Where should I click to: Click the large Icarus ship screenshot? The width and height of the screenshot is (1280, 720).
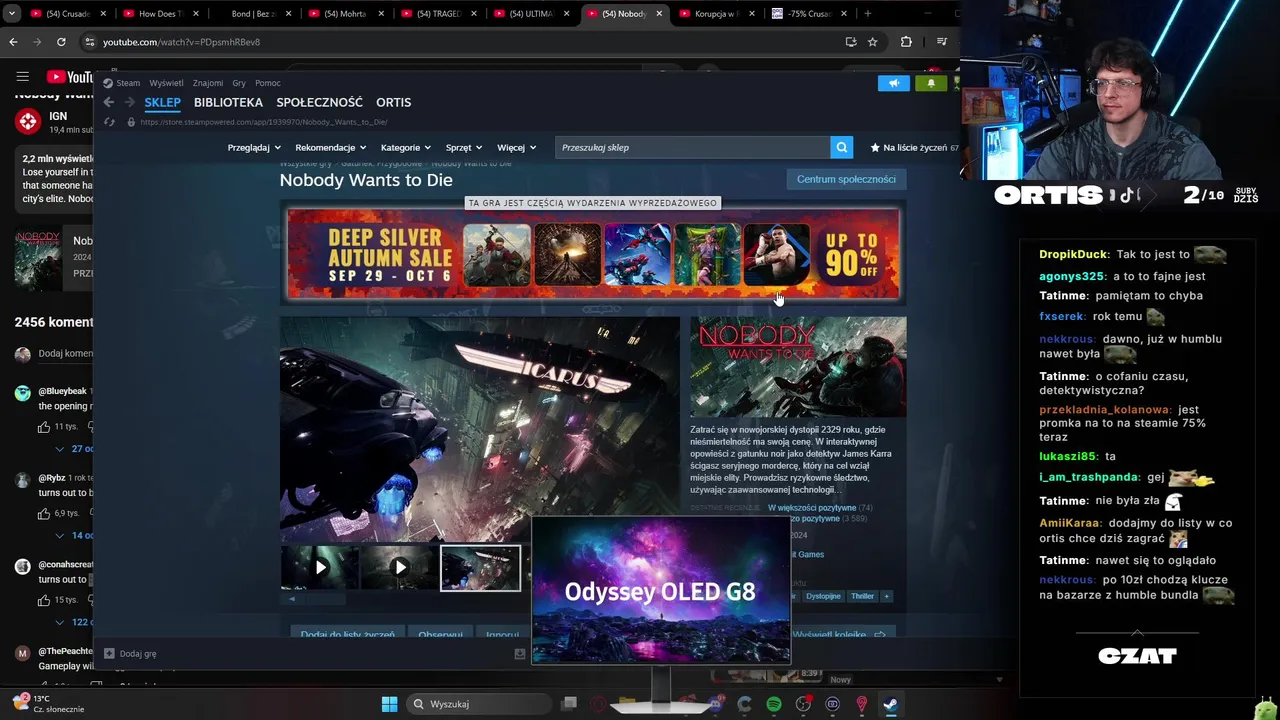[480, 429]
